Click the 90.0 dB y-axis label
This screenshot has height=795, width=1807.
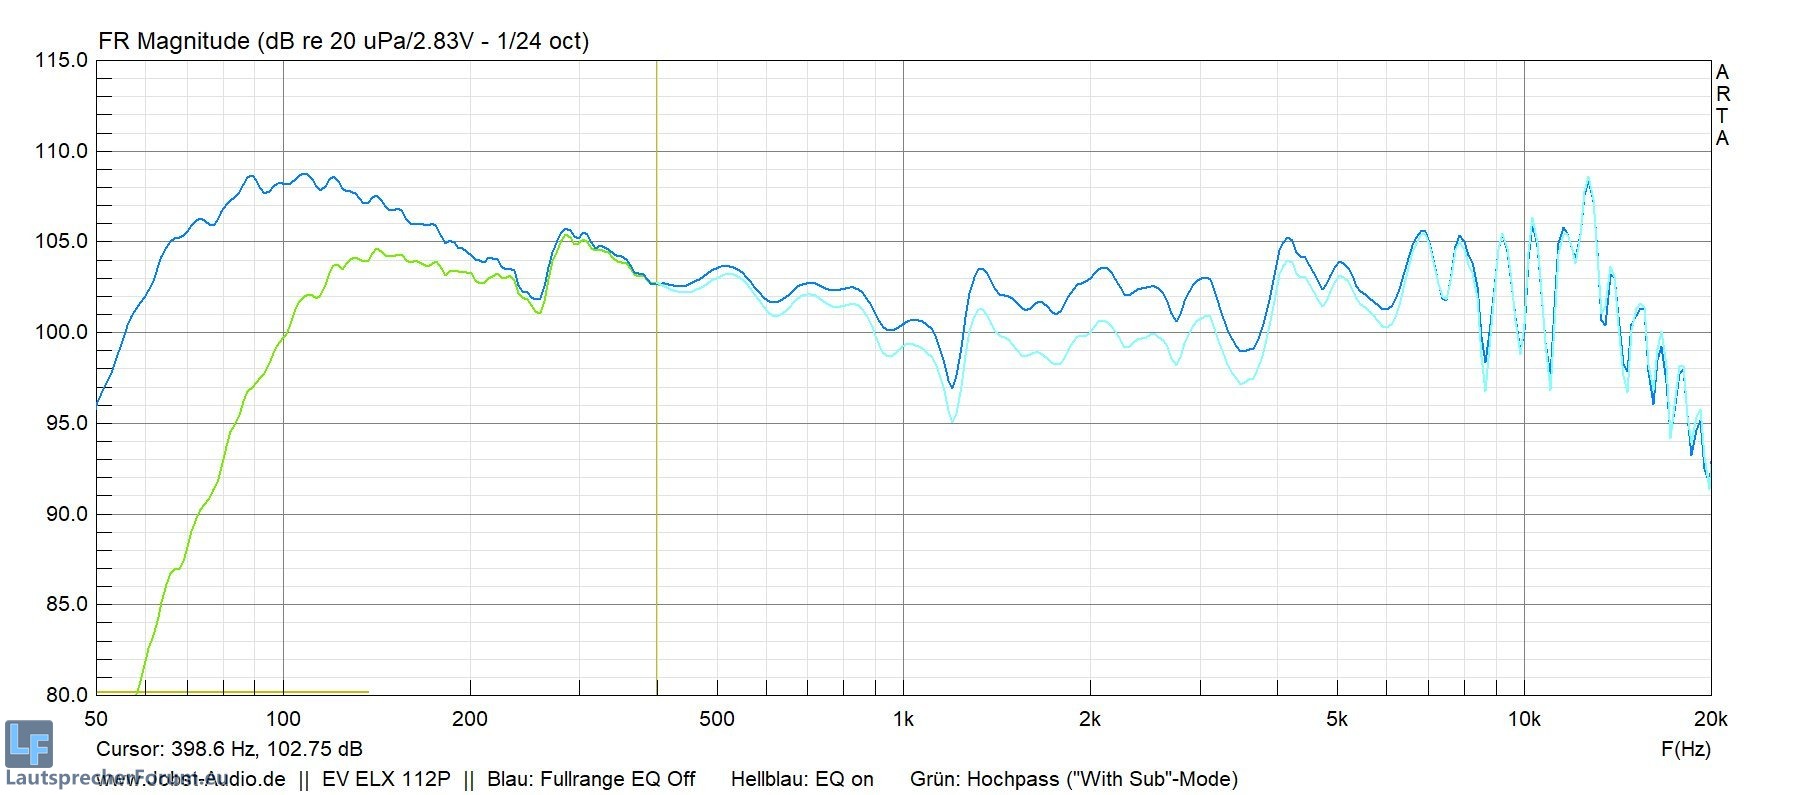point(62,514)
